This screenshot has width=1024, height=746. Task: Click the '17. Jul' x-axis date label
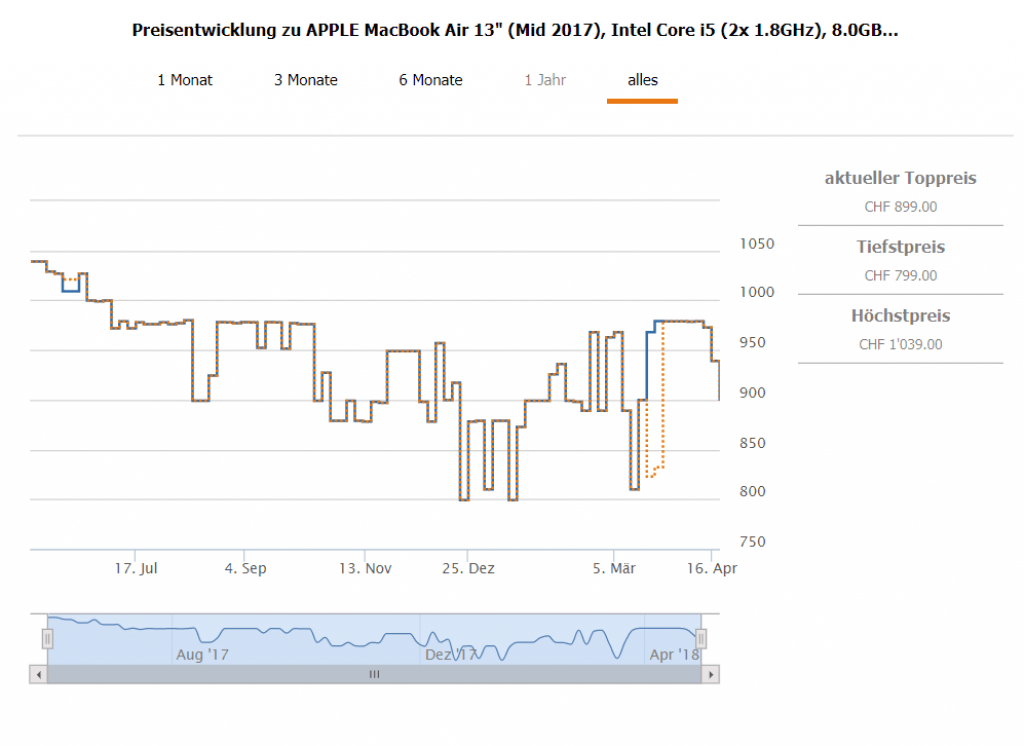136,568
